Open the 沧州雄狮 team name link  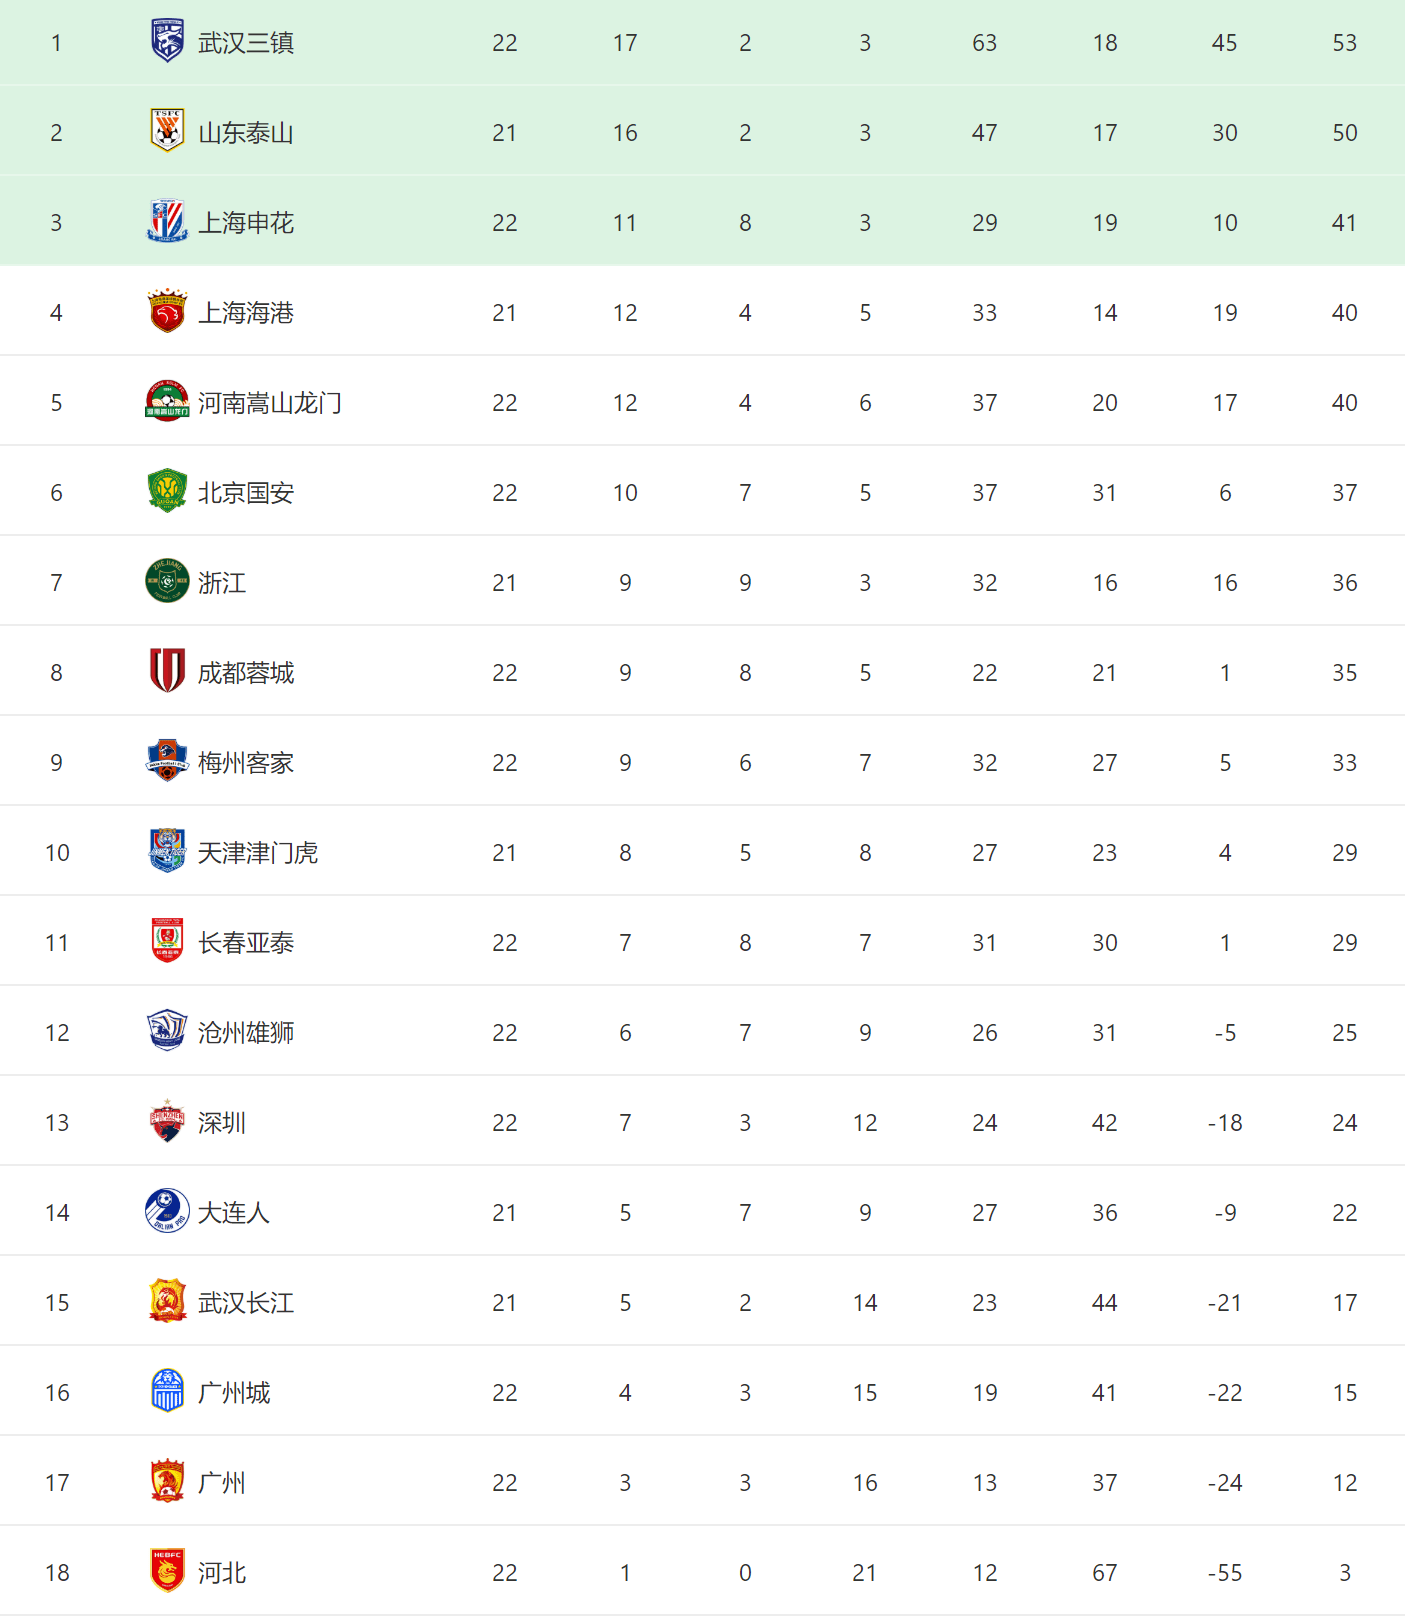[246, 1033]
